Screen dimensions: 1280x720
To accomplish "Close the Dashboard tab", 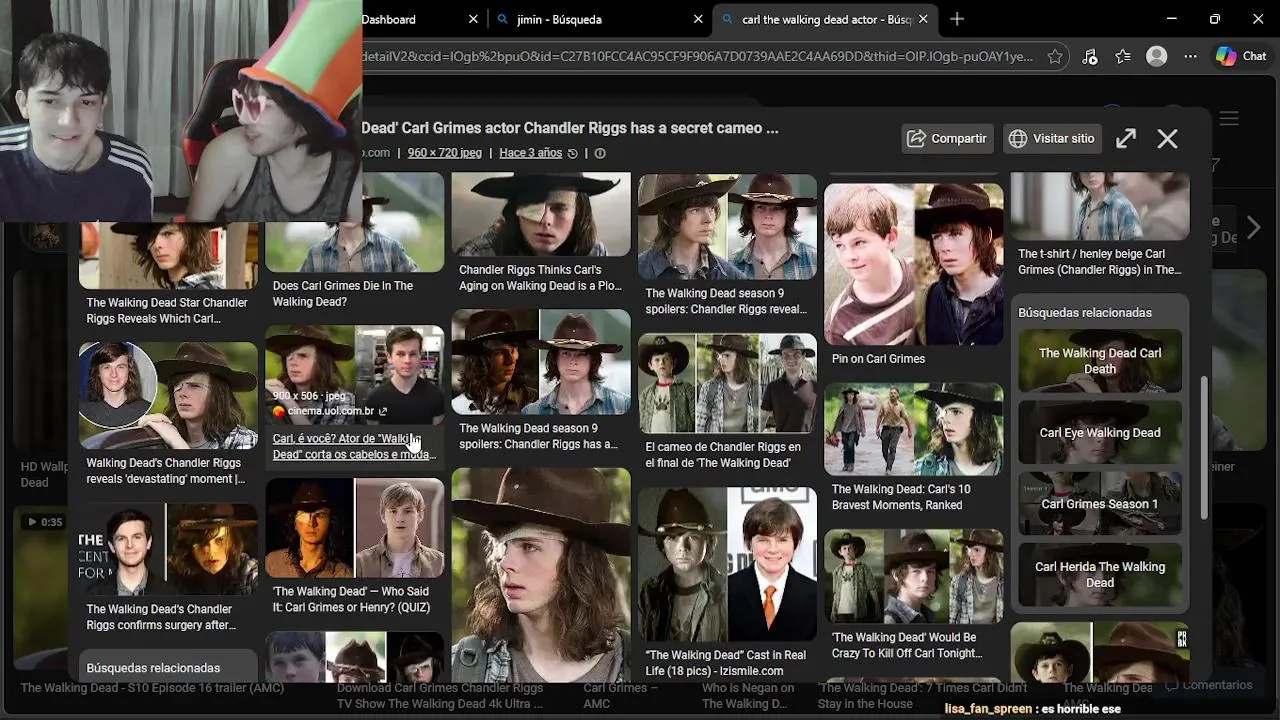I will (473, 19).
